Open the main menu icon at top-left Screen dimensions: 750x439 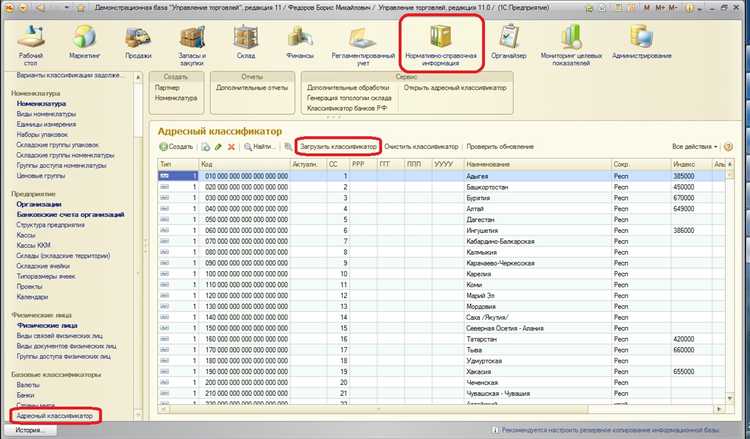(x=9, y=8)
